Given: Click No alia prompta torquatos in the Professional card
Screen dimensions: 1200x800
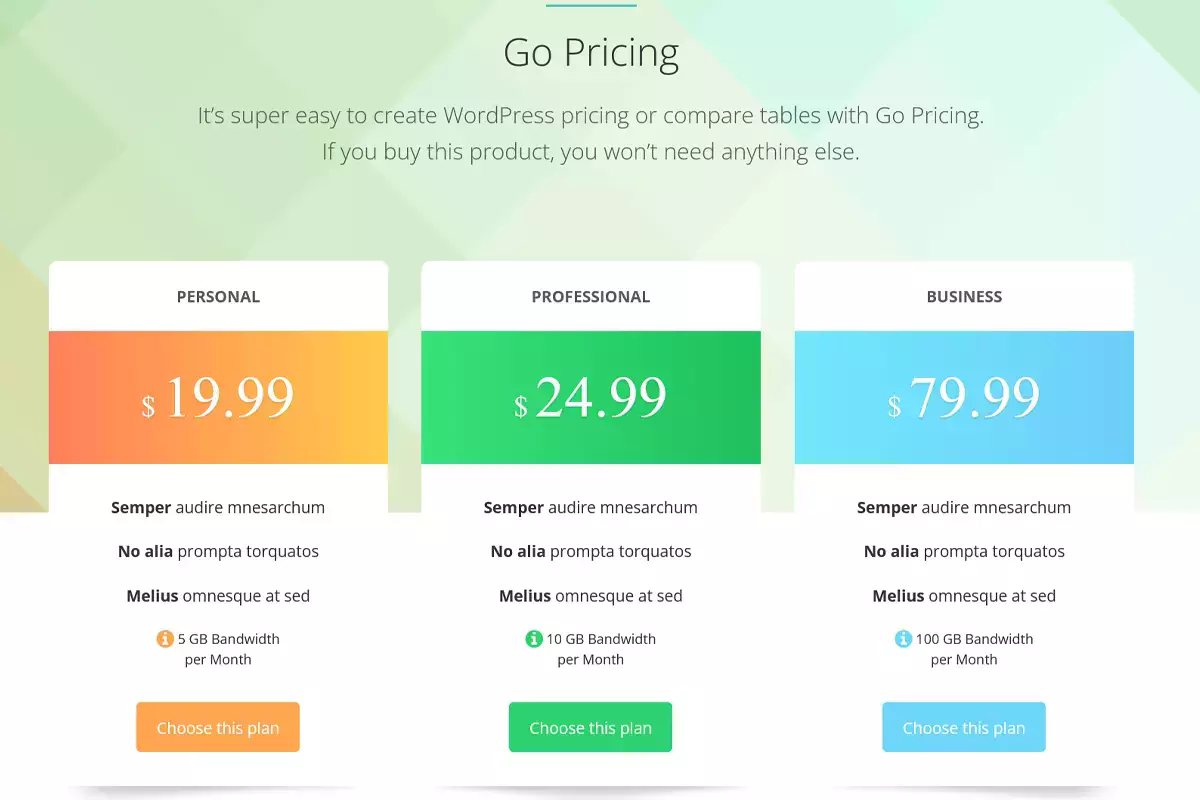Looking at the screenshot, I should tap(590, 552).
